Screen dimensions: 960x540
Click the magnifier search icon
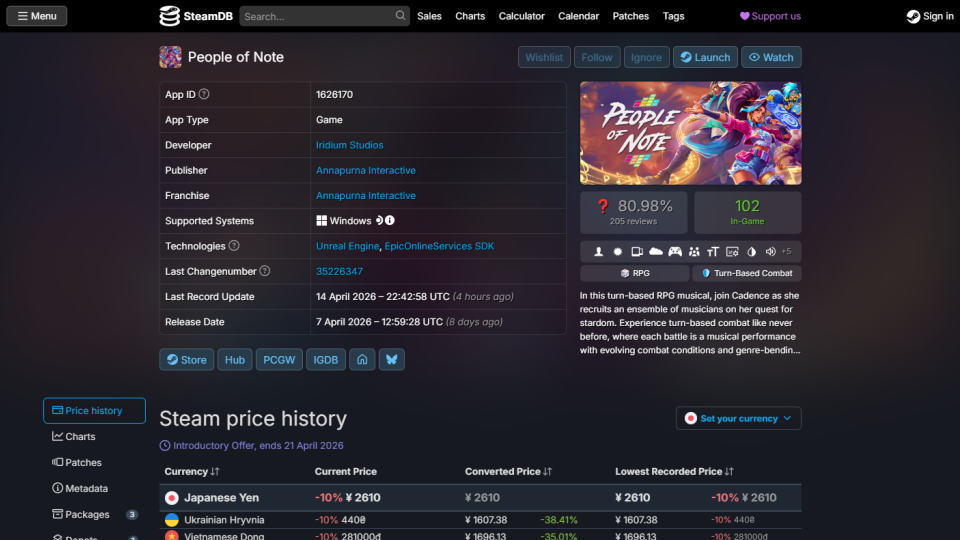(400, 16)
